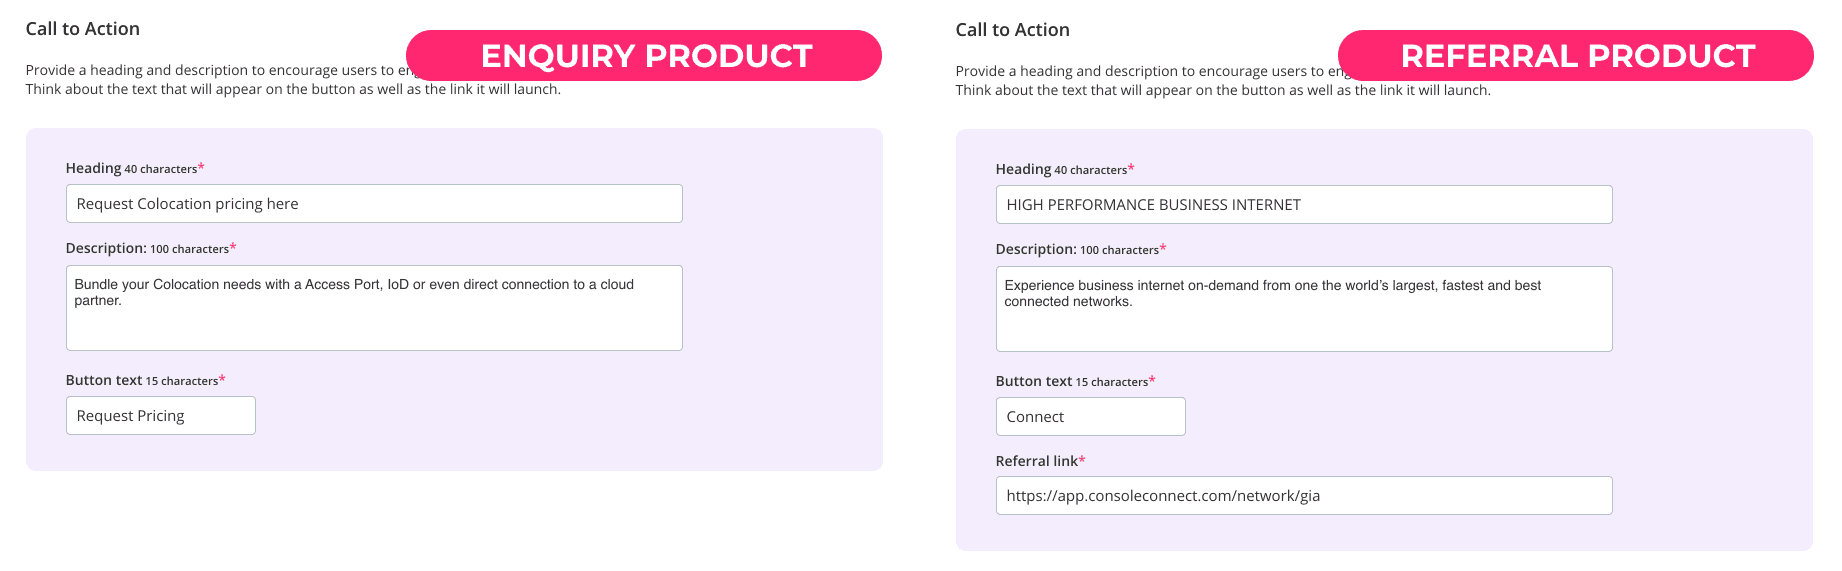The height and width of the screenshot is (571, 1842).
Task: Select the 'Request Pricing' button text field
Action: pos(161,416)
